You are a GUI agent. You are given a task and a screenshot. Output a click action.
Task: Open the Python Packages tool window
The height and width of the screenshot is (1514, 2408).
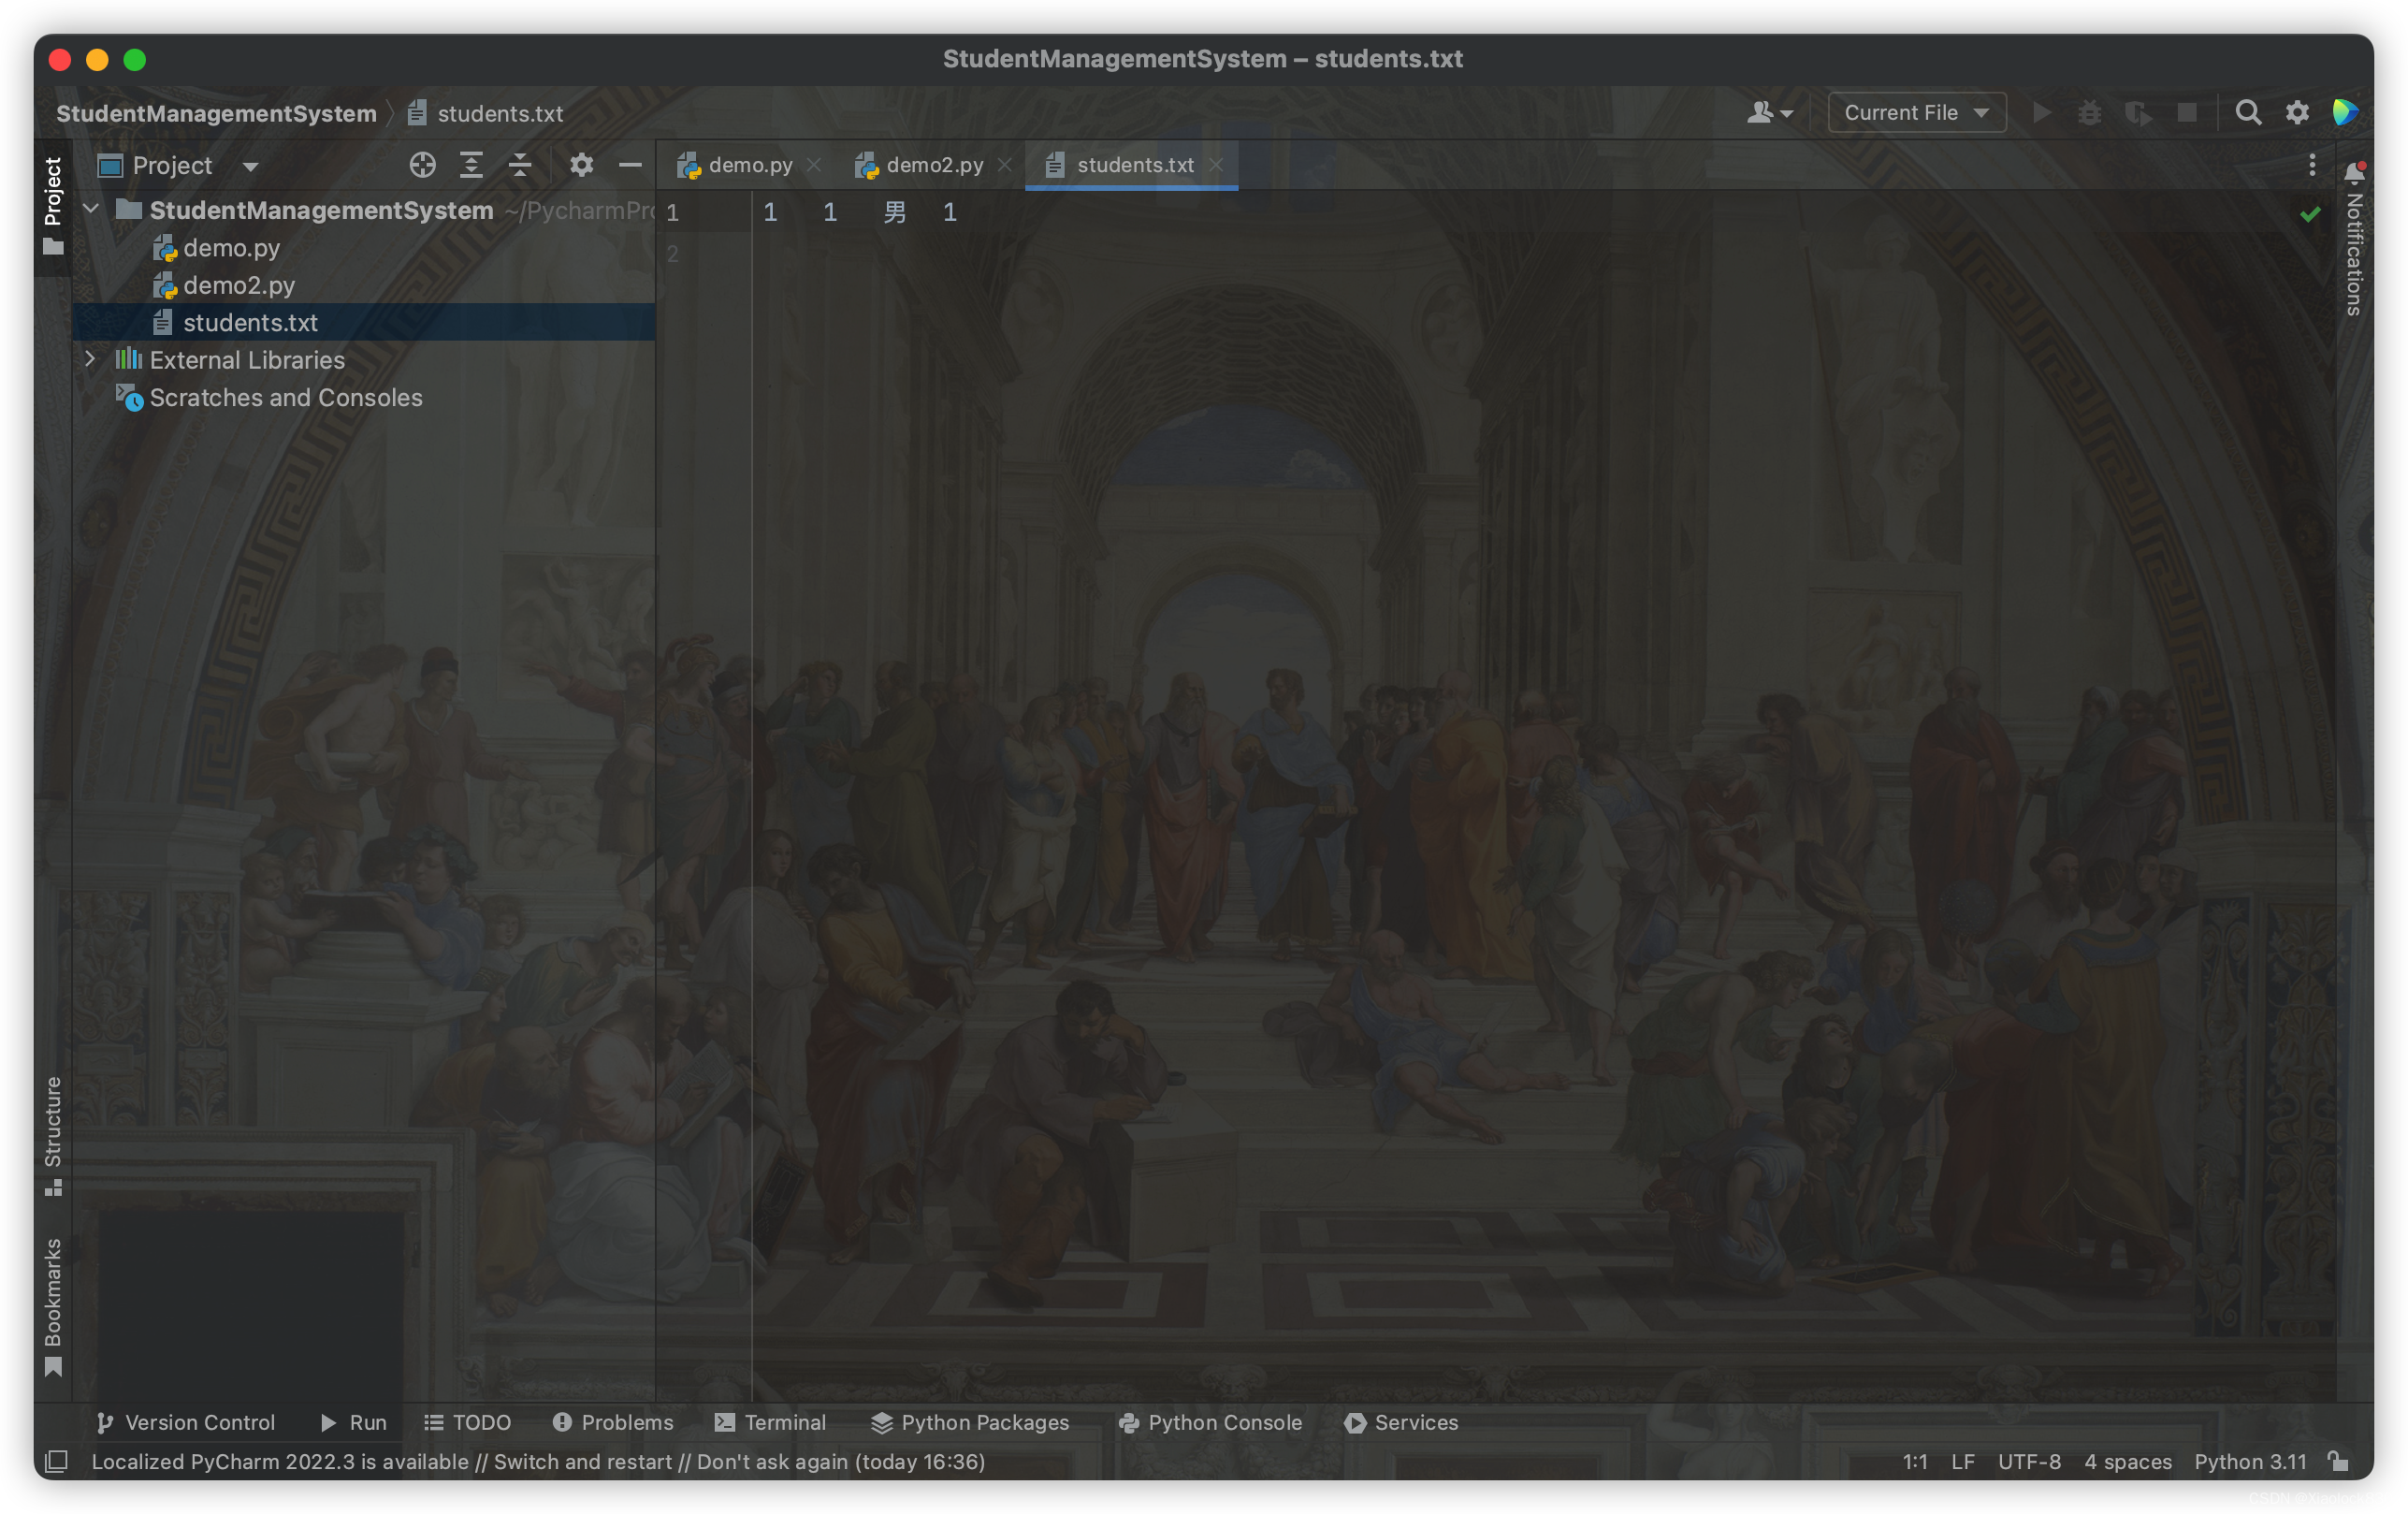(x=969, y=1422)
